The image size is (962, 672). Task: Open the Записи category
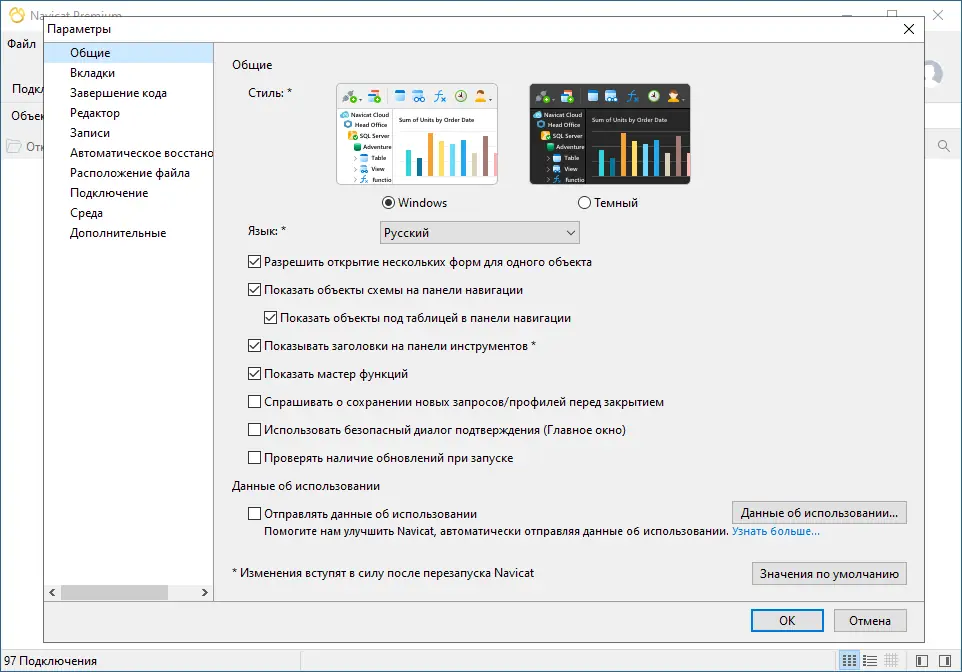pos(129,133)
